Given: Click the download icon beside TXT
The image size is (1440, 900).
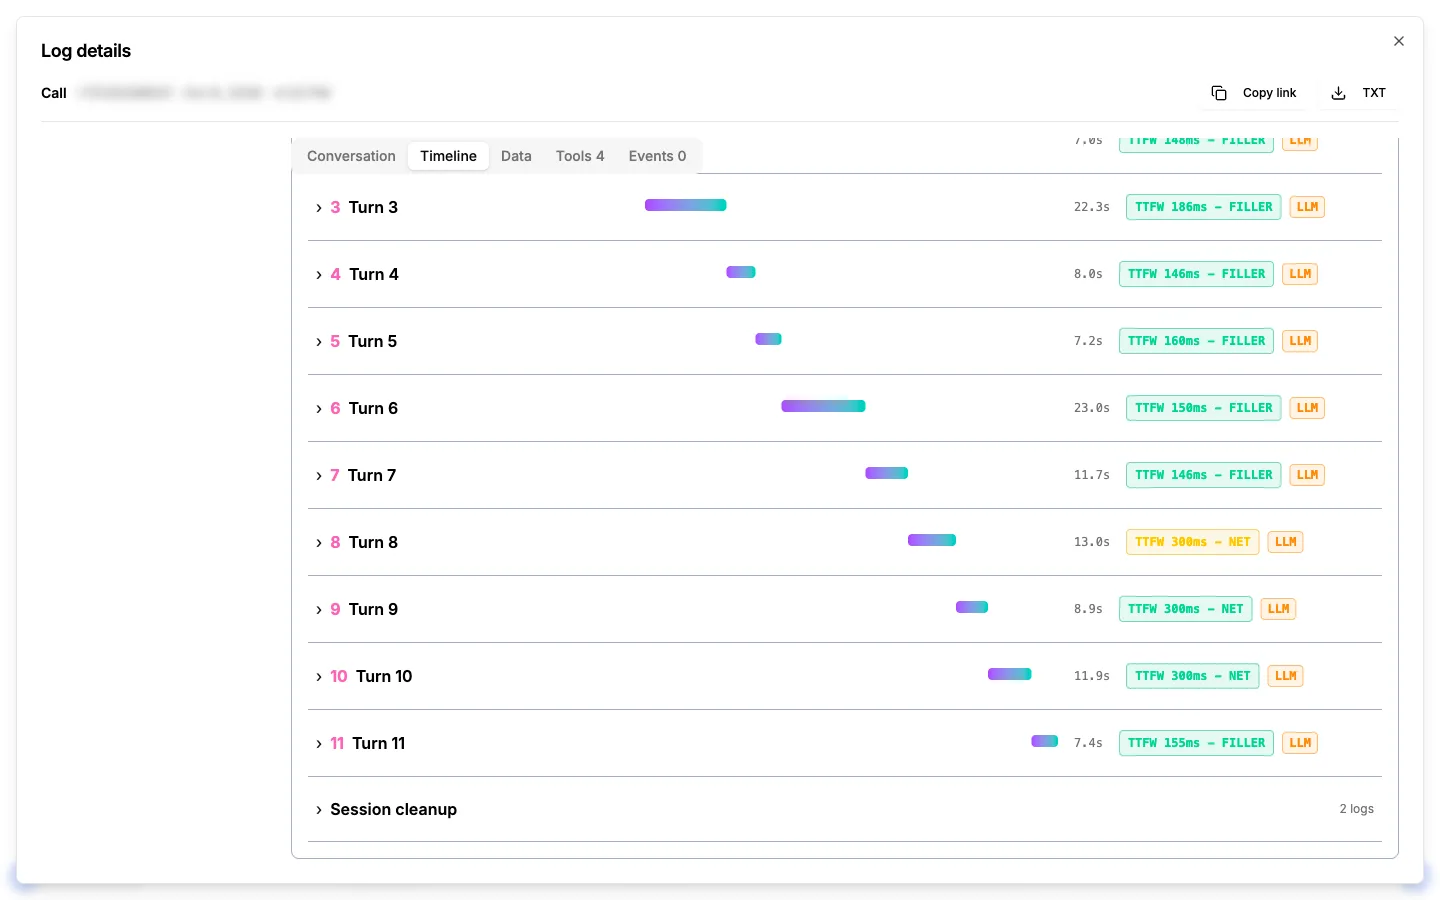Looking at the screenshot, I should coord(1338,93).
